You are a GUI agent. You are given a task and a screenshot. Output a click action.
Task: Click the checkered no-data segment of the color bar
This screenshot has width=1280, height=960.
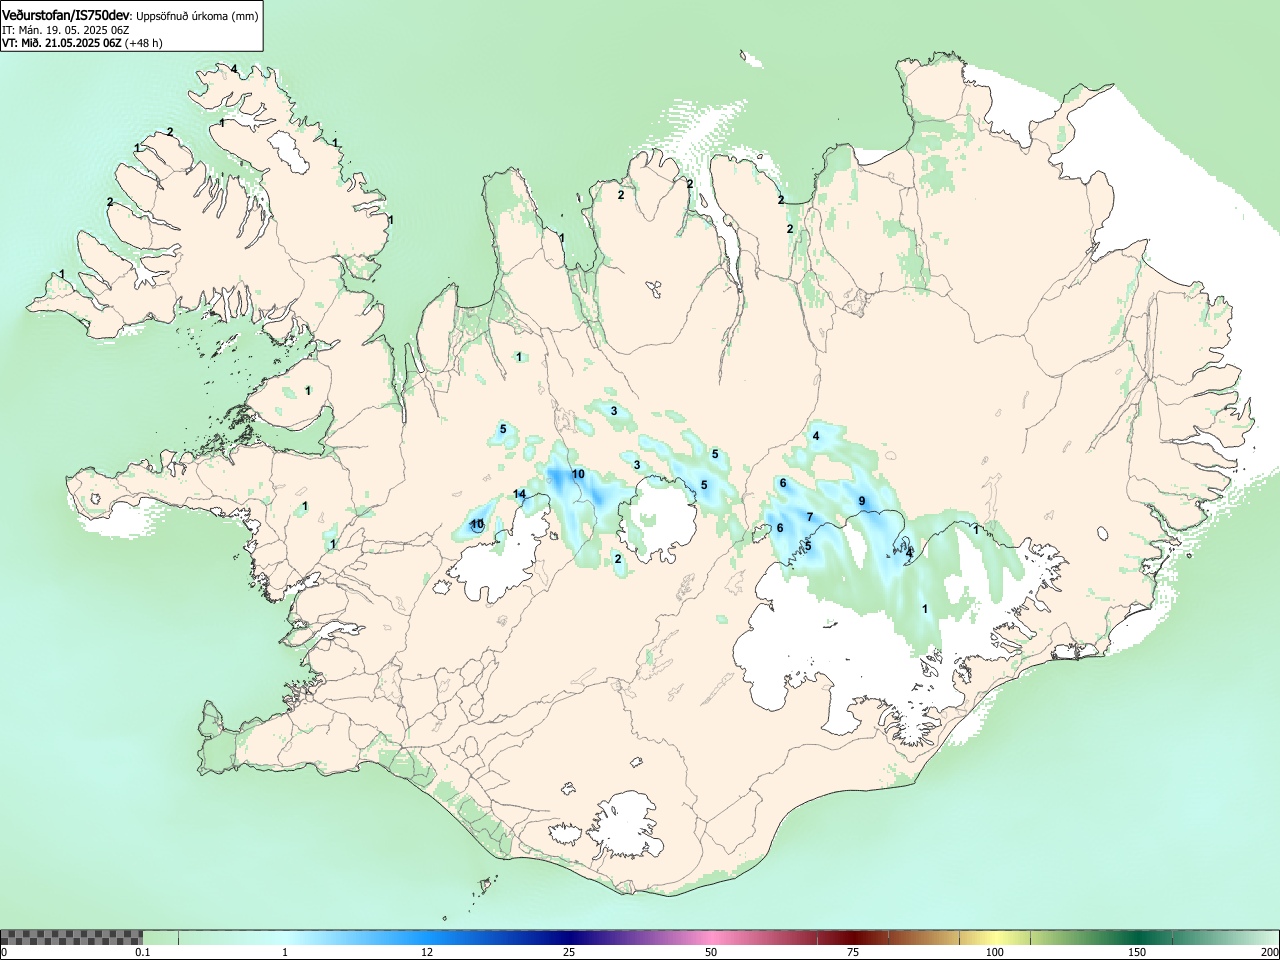pyautogui.click(x=71, y=937)
